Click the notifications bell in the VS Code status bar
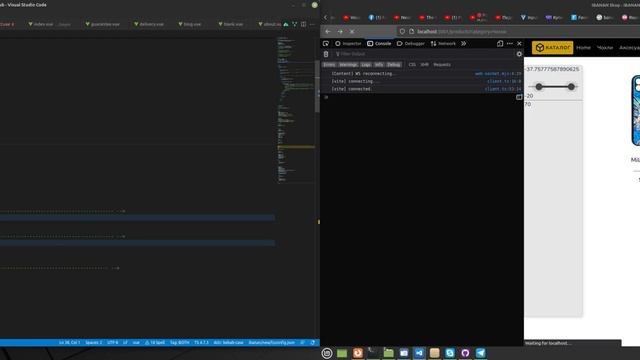The image size is (640, 360). 313,342
